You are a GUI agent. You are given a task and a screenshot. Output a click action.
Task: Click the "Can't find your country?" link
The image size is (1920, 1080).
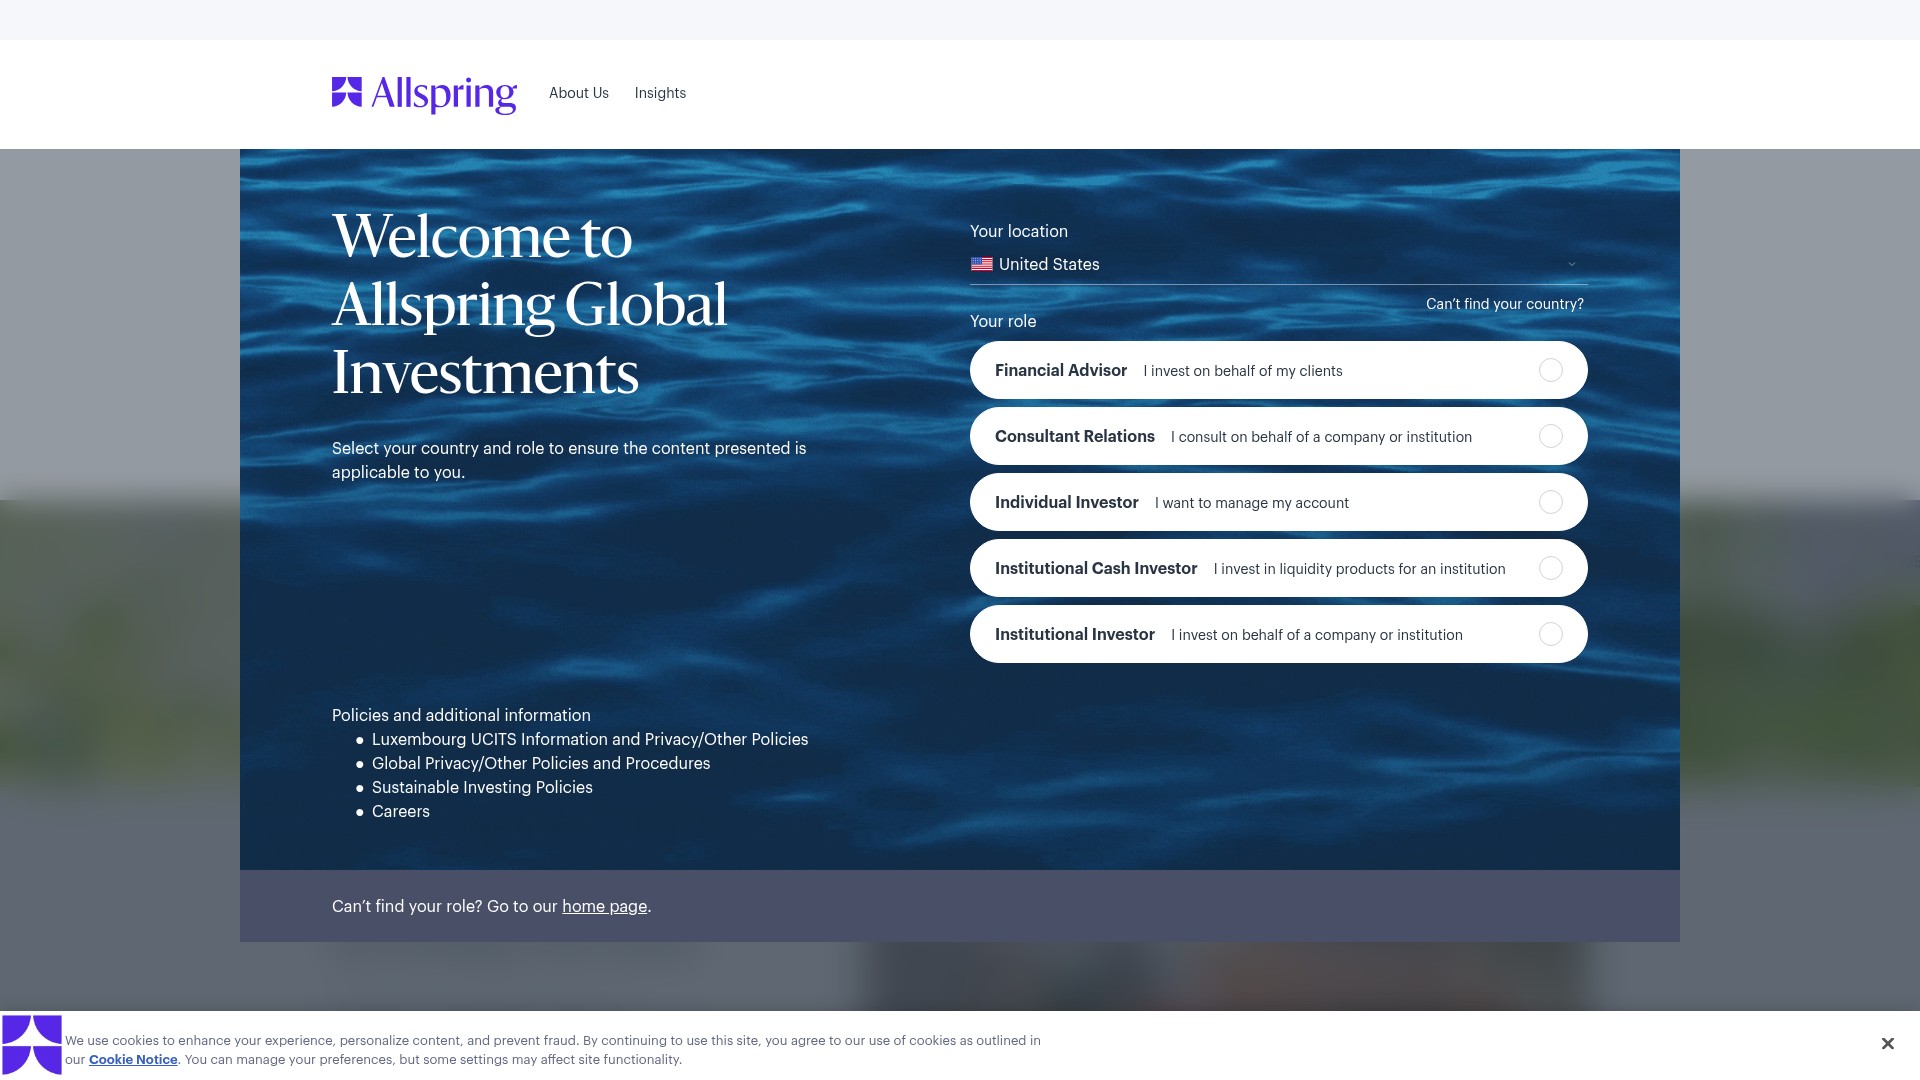tap(1505, 304)
